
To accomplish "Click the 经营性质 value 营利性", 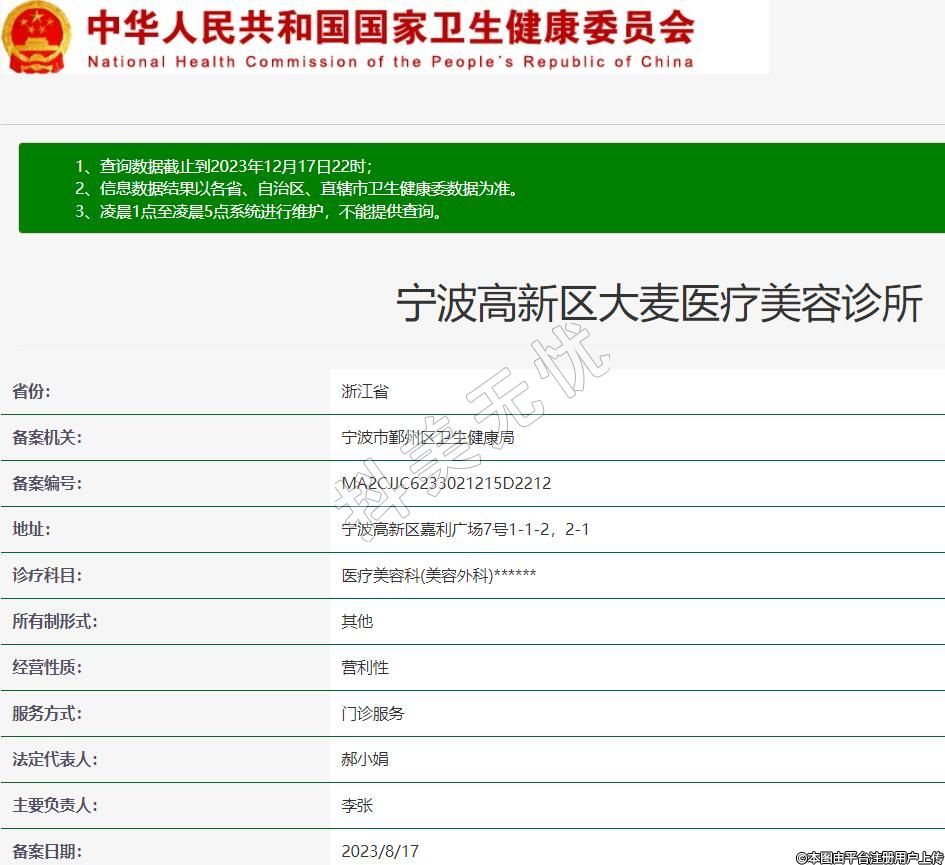I will click(x=365, y=667).
